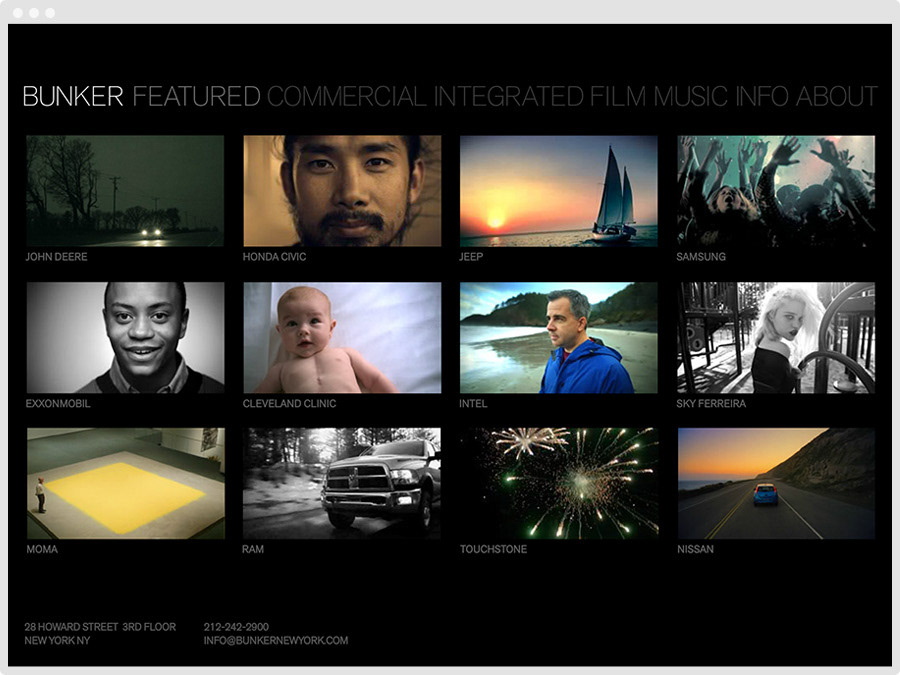Click the JOHN DEERE caption
The height and width of the screenshot is (675, 900).
point(56,257)
